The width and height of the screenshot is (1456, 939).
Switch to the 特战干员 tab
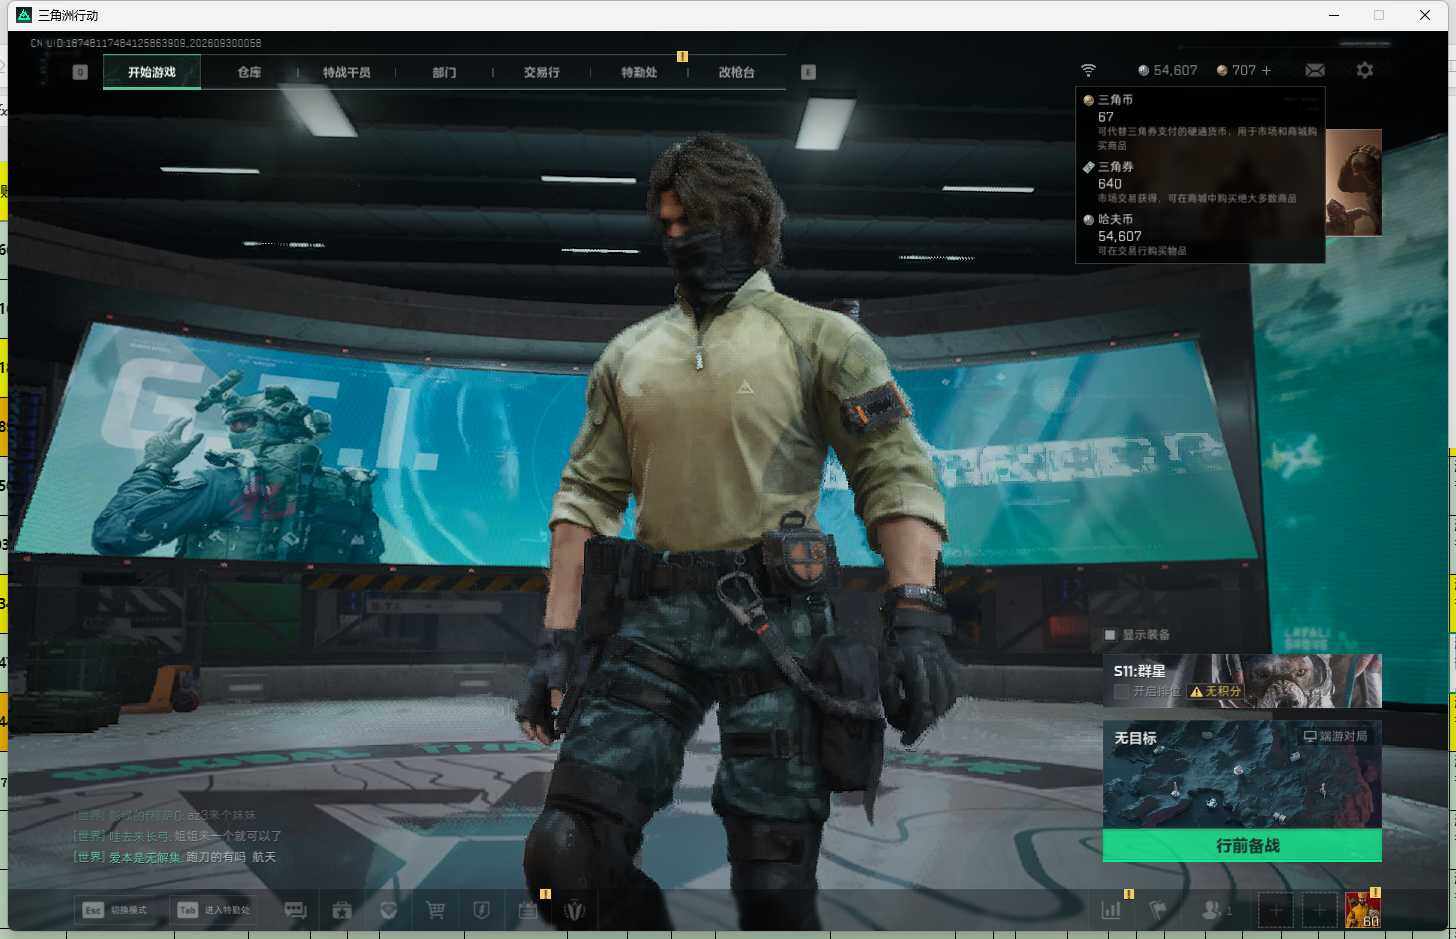pos(346,72)
